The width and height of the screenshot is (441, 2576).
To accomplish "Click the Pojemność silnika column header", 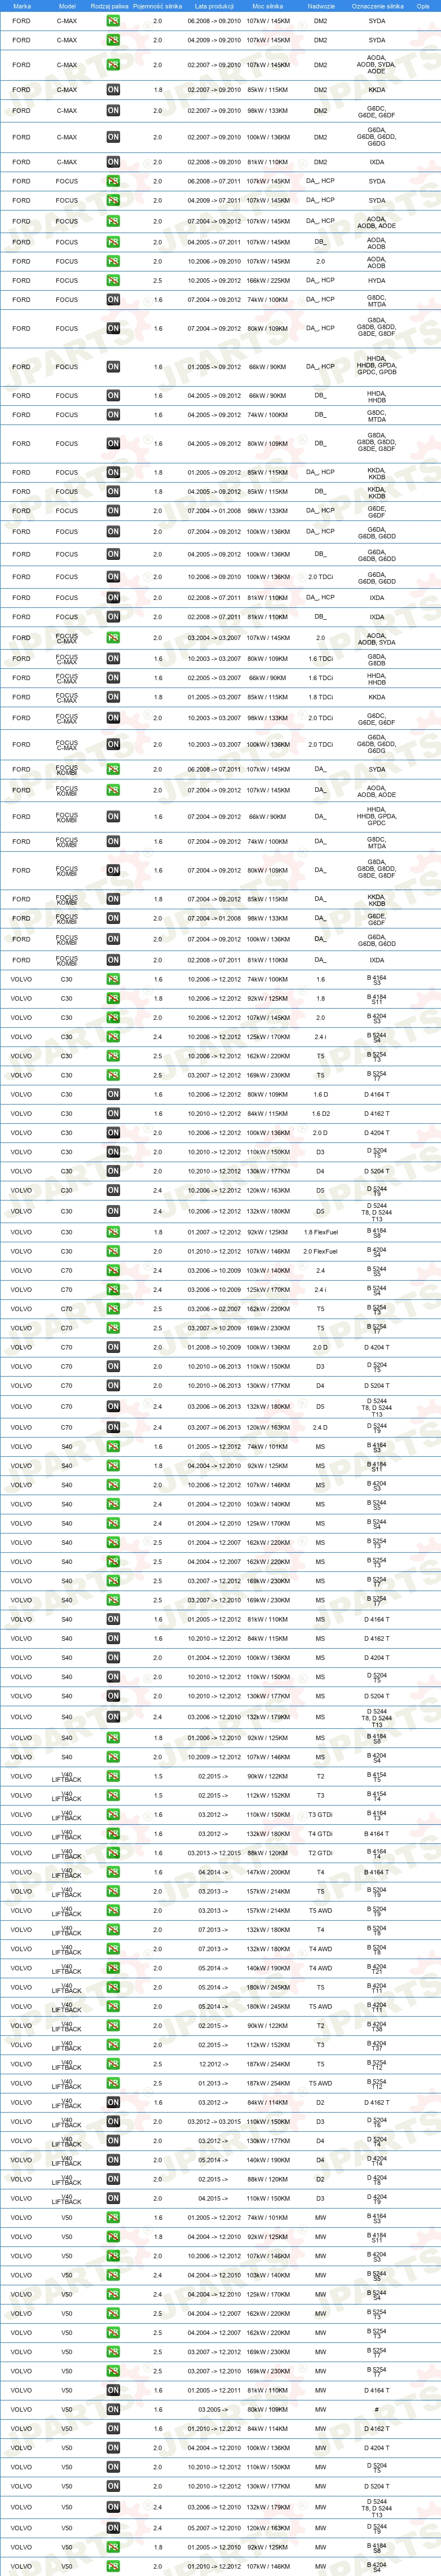I will pos(158,6).
